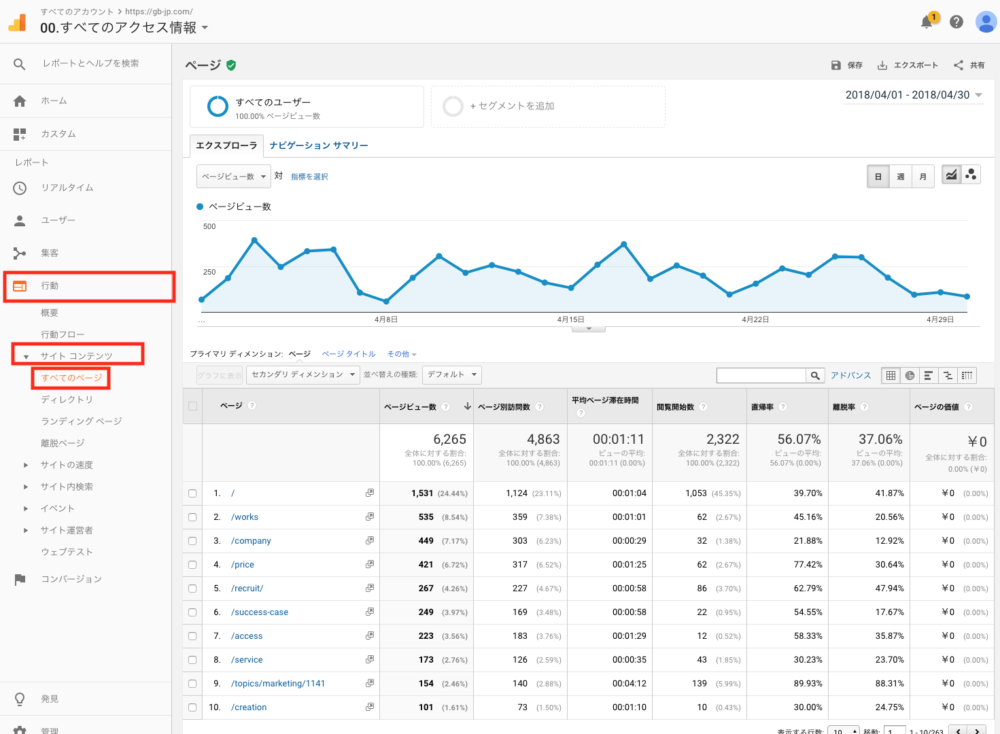This screenshot has height=734, width=1000.
Task: Click the Export download icon
Action: tap(882, 65)
